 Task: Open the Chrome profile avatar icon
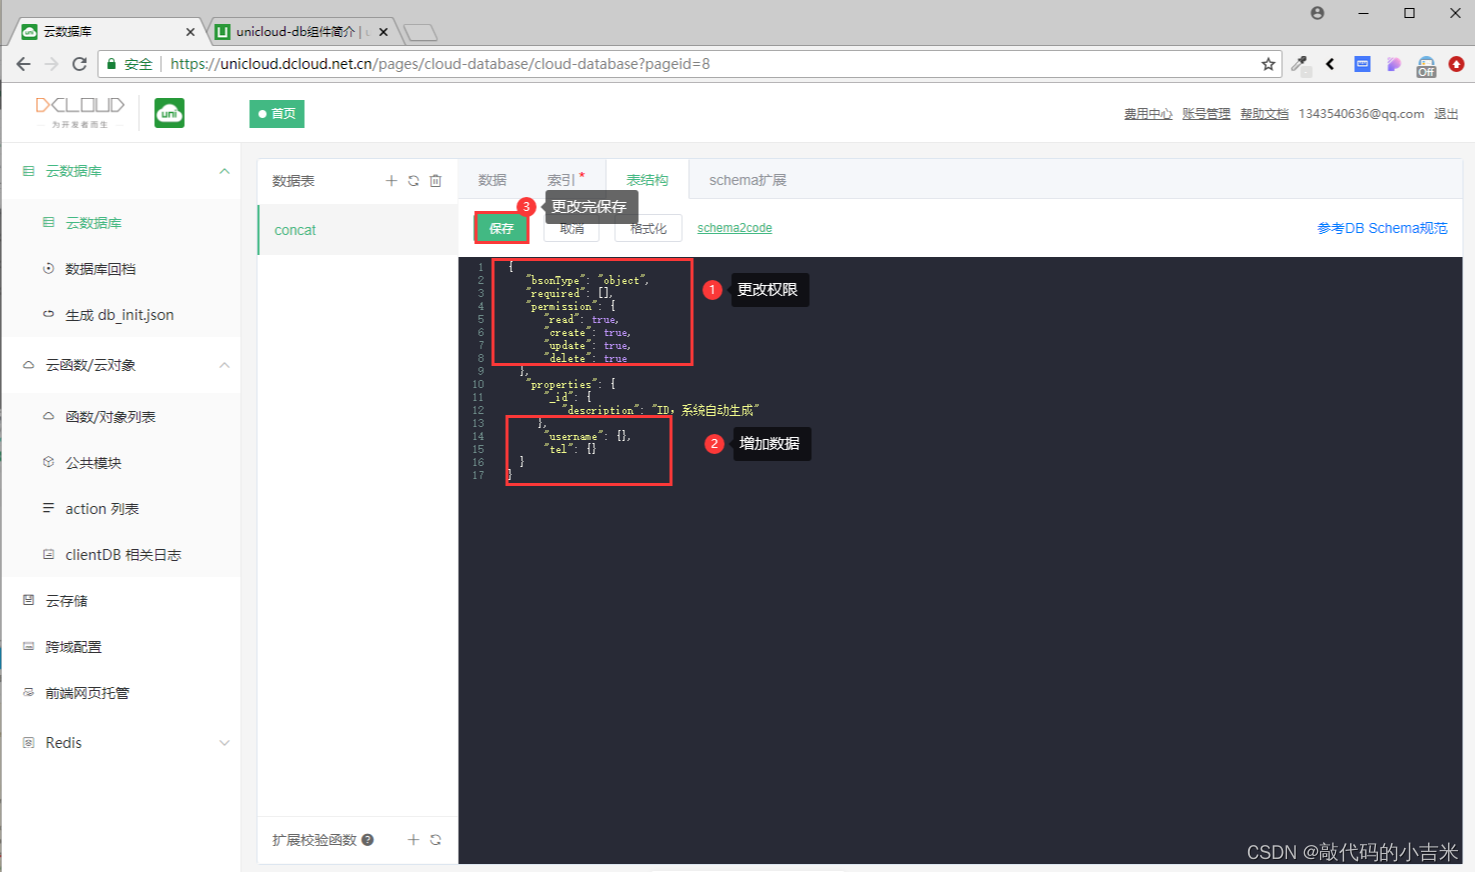tap(1317, 13)
